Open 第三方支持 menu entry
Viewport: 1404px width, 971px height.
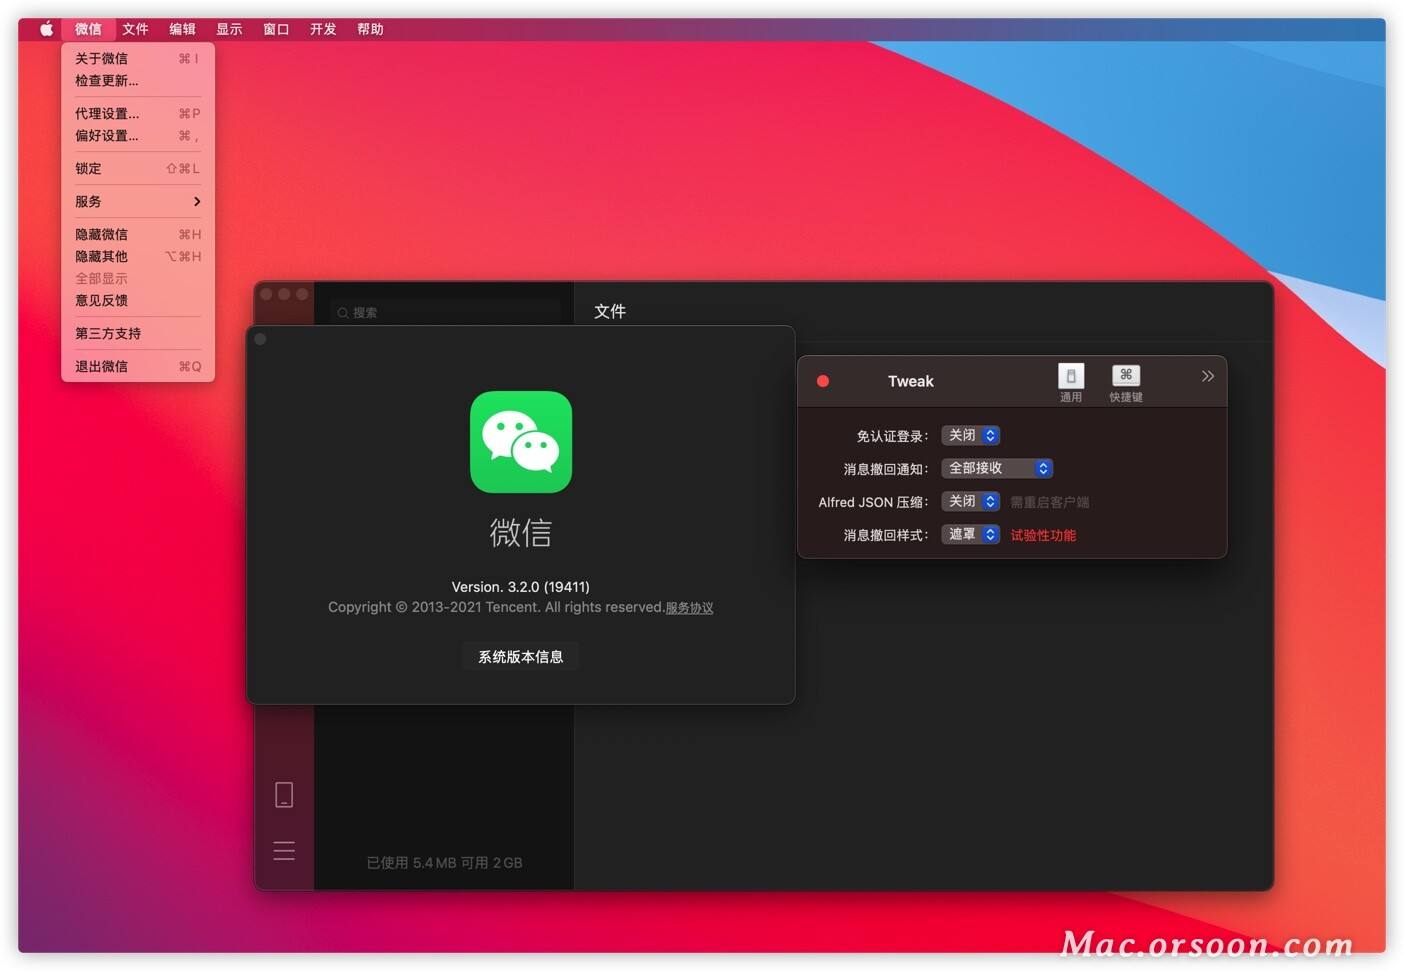tap(138, 333)
